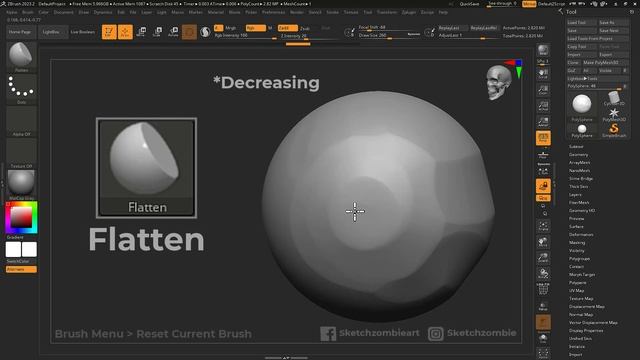Click the AAHalf icon
The width and height of the screenshot is (640, 360).
pos(543,121)
